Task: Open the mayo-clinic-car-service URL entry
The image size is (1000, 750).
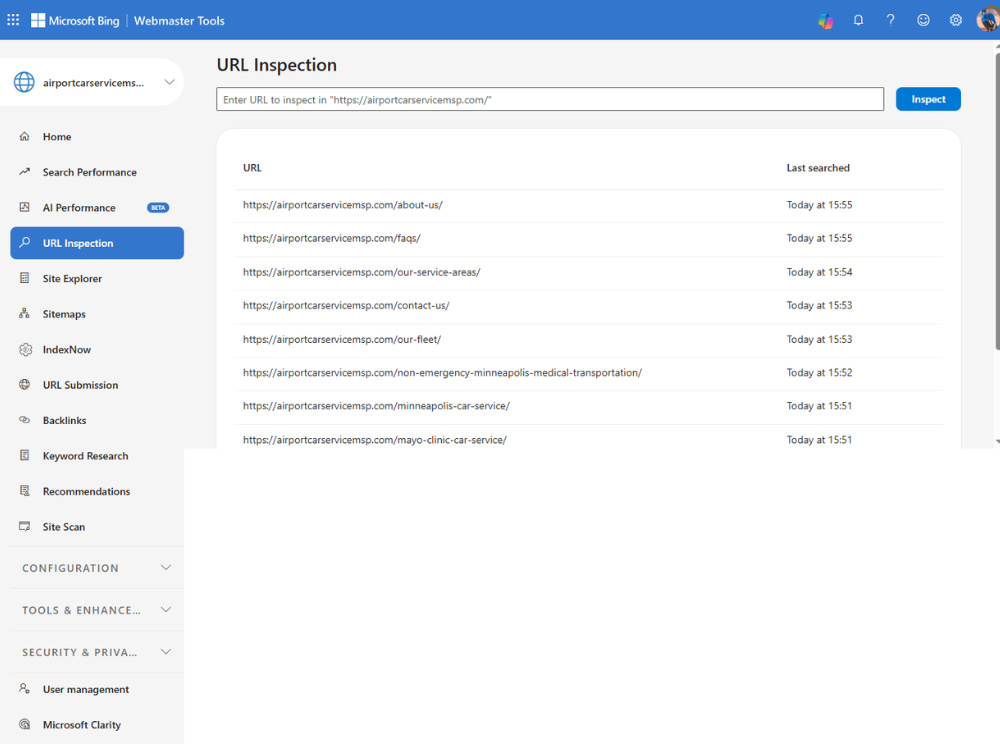Action: point(588,439)
